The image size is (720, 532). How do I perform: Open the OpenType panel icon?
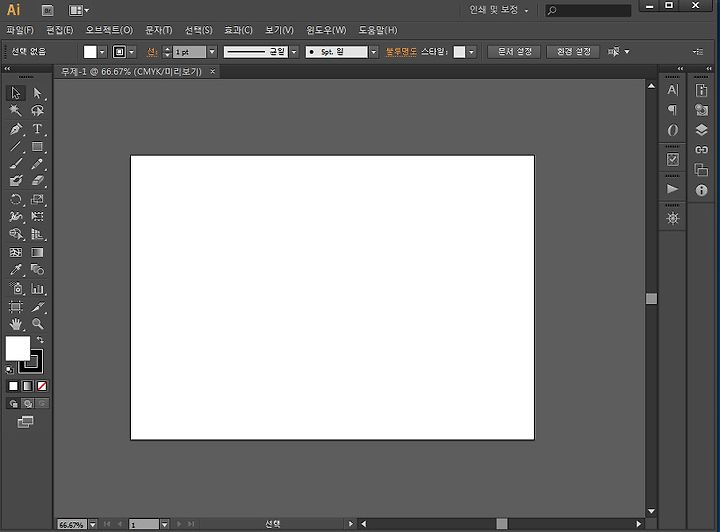pyautogui.click(x=673, y=130)
